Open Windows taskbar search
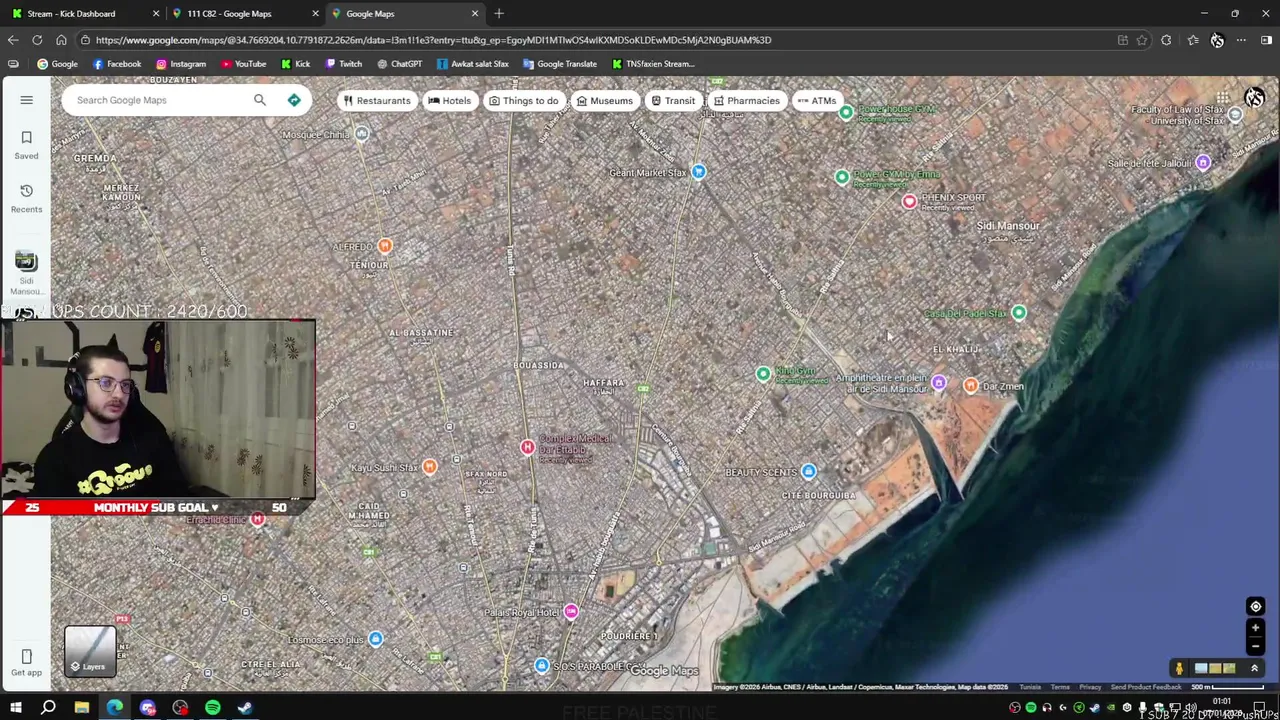This screenshot has height=720, width=1280. point(48,708)
